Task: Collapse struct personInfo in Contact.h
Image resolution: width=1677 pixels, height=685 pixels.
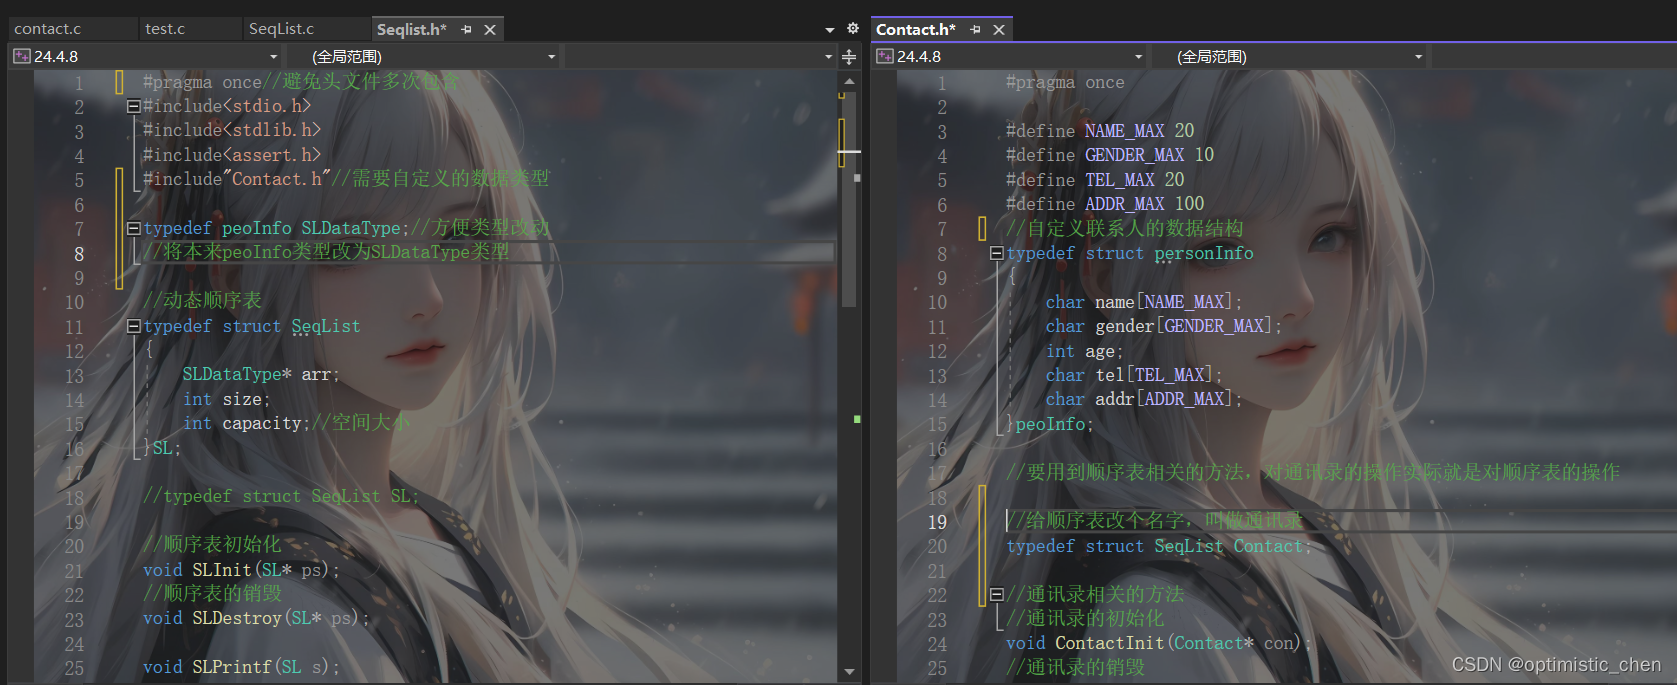Action: 996,254
